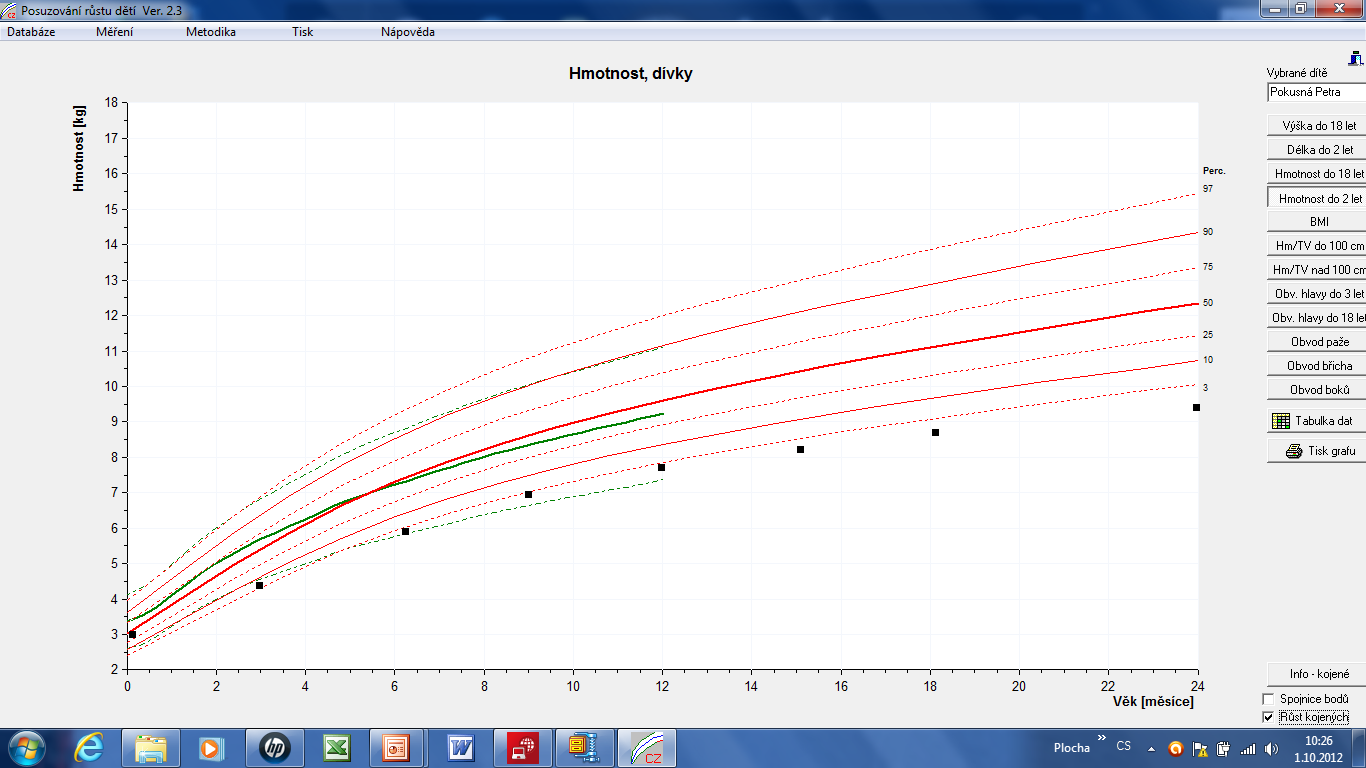Switch to PowerPoint in the taskbar
This screenshot has width=1366, height=768.
click(398, 747)
